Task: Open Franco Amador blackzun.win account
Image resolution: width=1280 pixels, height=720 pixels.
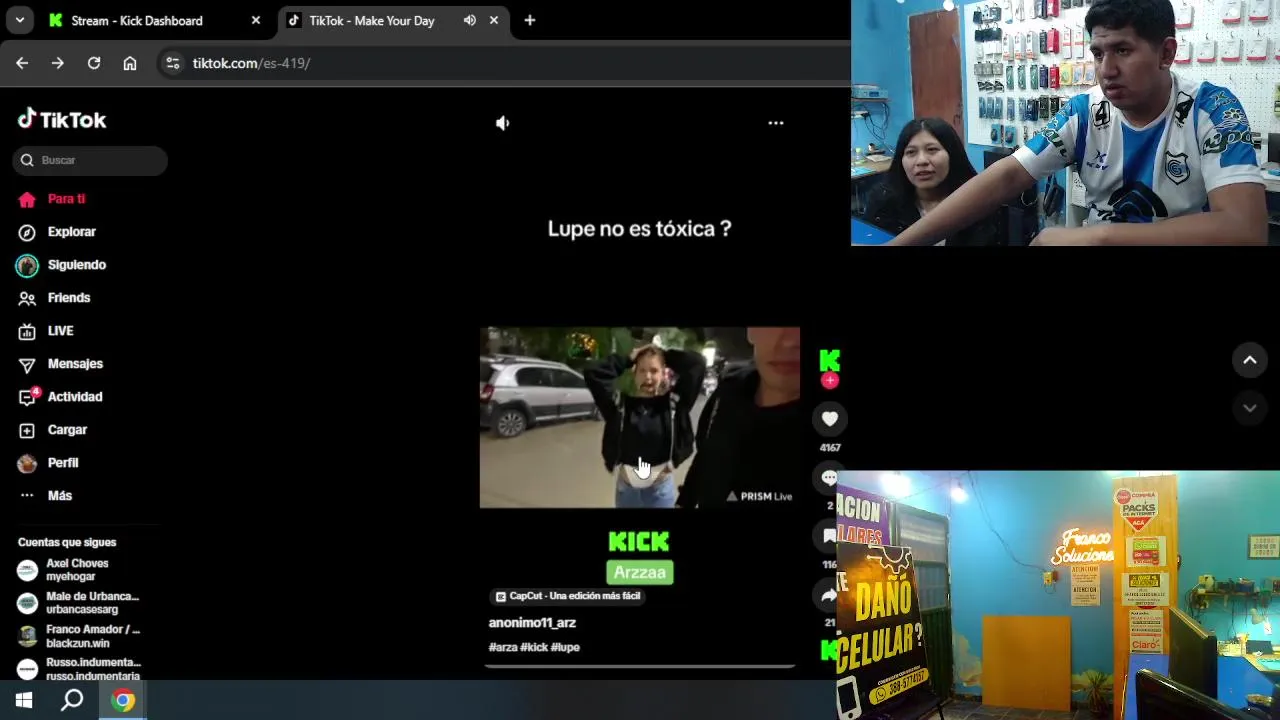Action: pos(80,636)
